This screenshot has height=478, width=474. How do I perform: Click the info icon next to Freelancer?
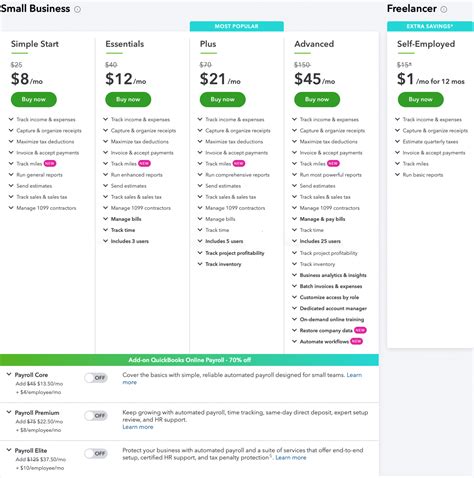444,9
